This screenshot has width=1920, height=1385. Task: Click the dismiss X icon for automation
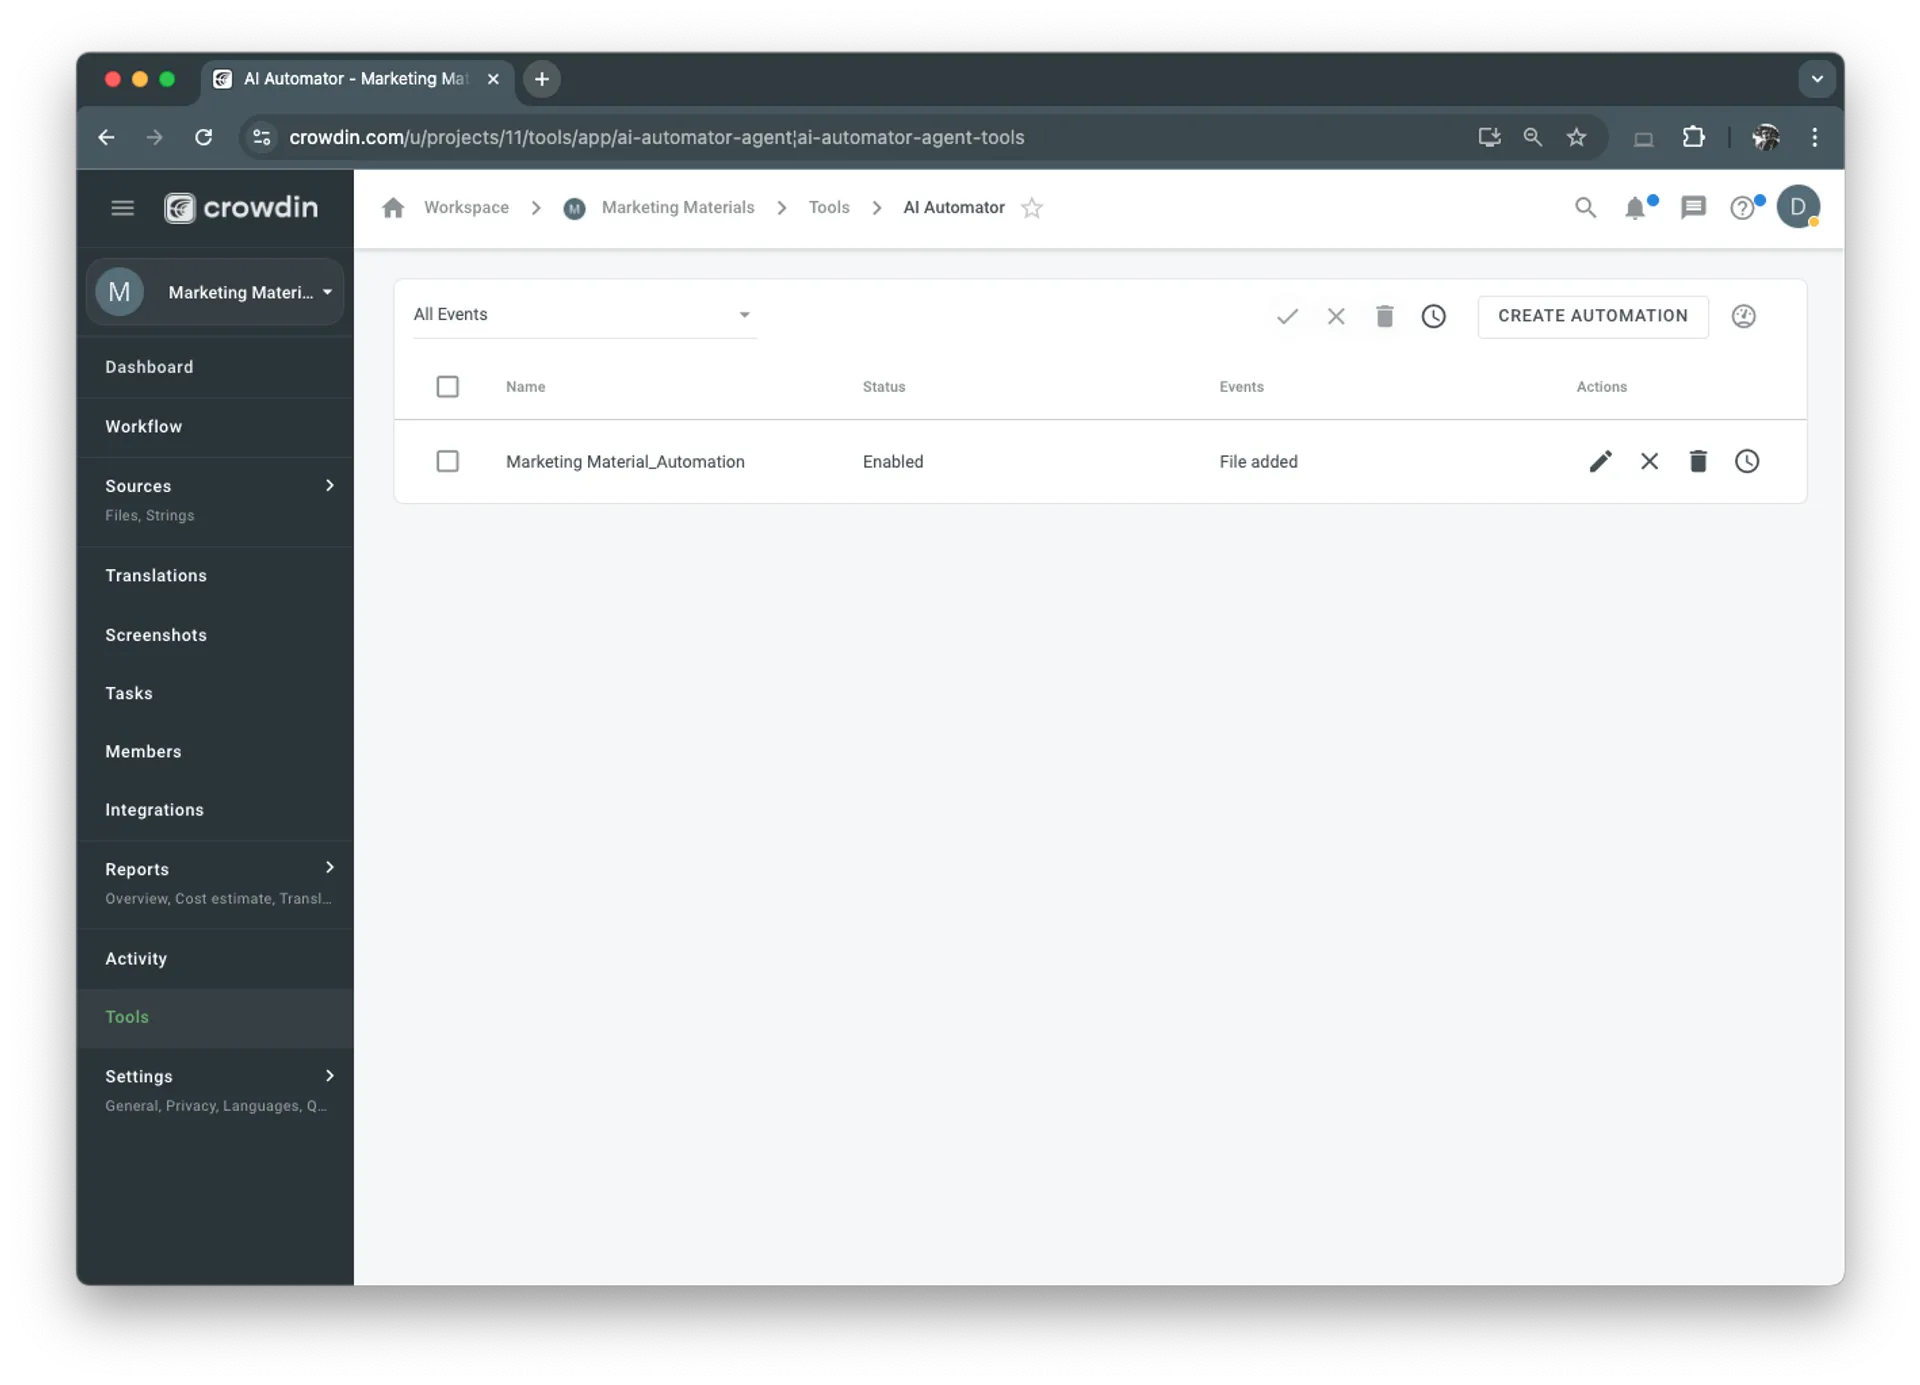1649,461
